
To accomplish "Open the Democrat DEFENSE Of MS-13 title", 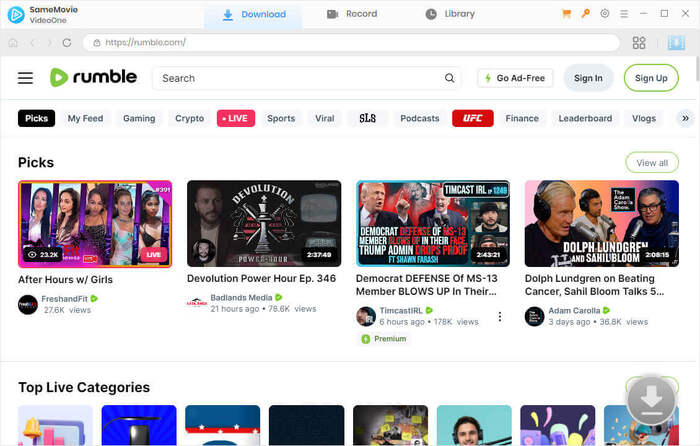I will pos(426,285).
